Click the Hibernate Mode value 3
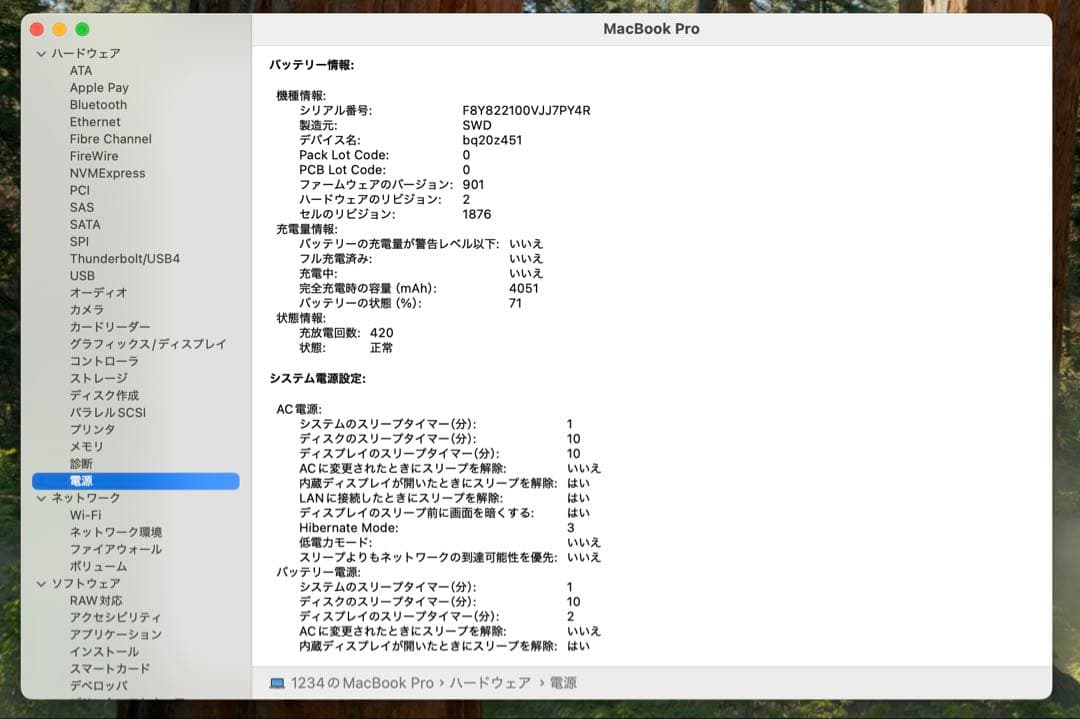 pos(570,528)
